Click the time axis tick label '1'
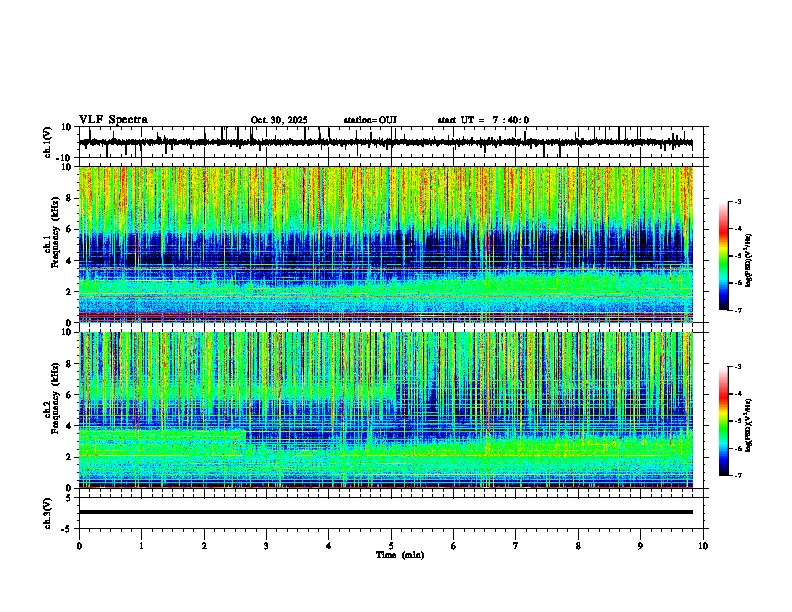Image resolution: width=792 pixels, height=612 pixels. click(x=141, y=546)
